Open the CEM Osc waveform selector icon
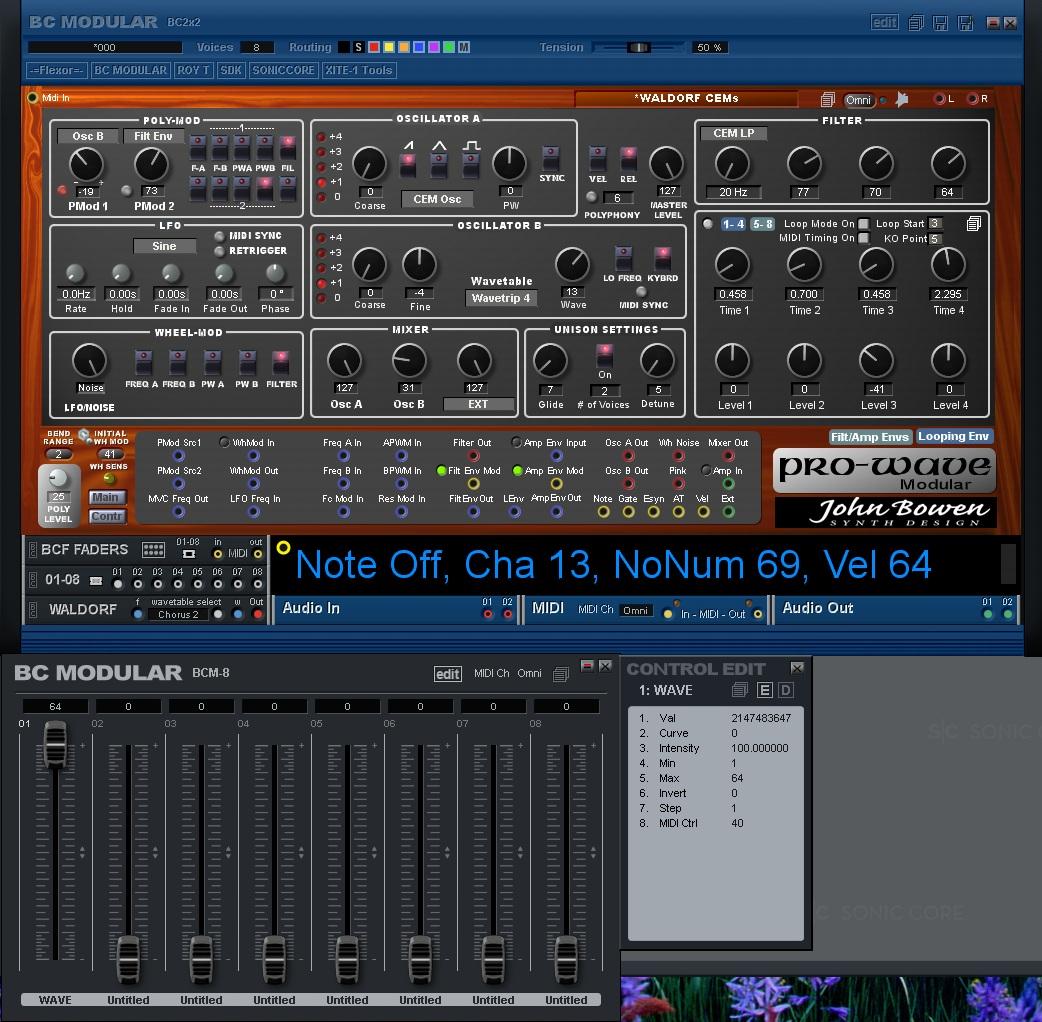This screenshot has height=1022, width=1042. point(437,199)
